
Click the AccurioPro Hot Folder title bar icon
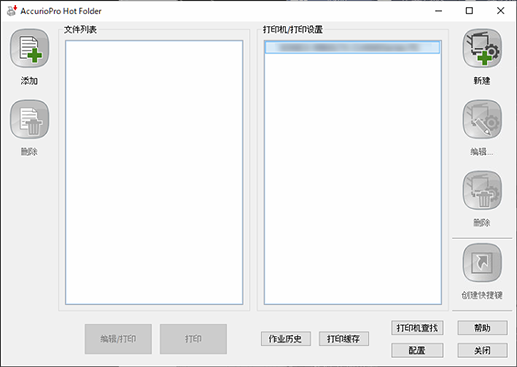[x=12, y=11]
